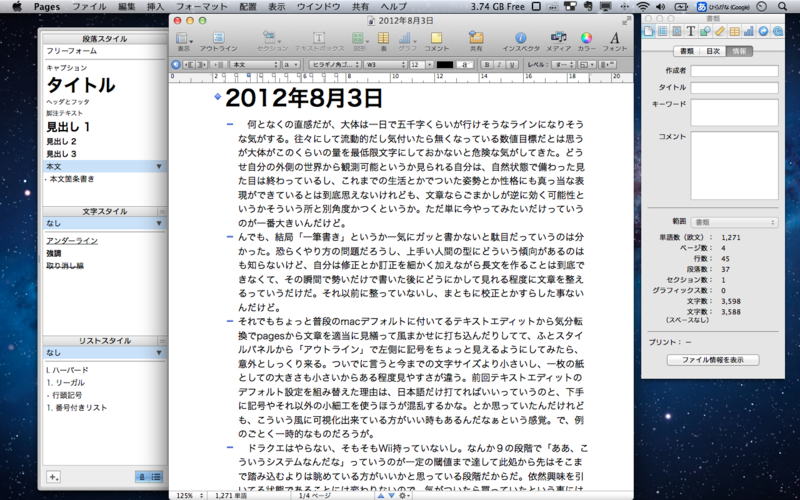Switch to the 目次 inspector tab
The width and height of the screenshot is (800, 500).
pos(713,52)
